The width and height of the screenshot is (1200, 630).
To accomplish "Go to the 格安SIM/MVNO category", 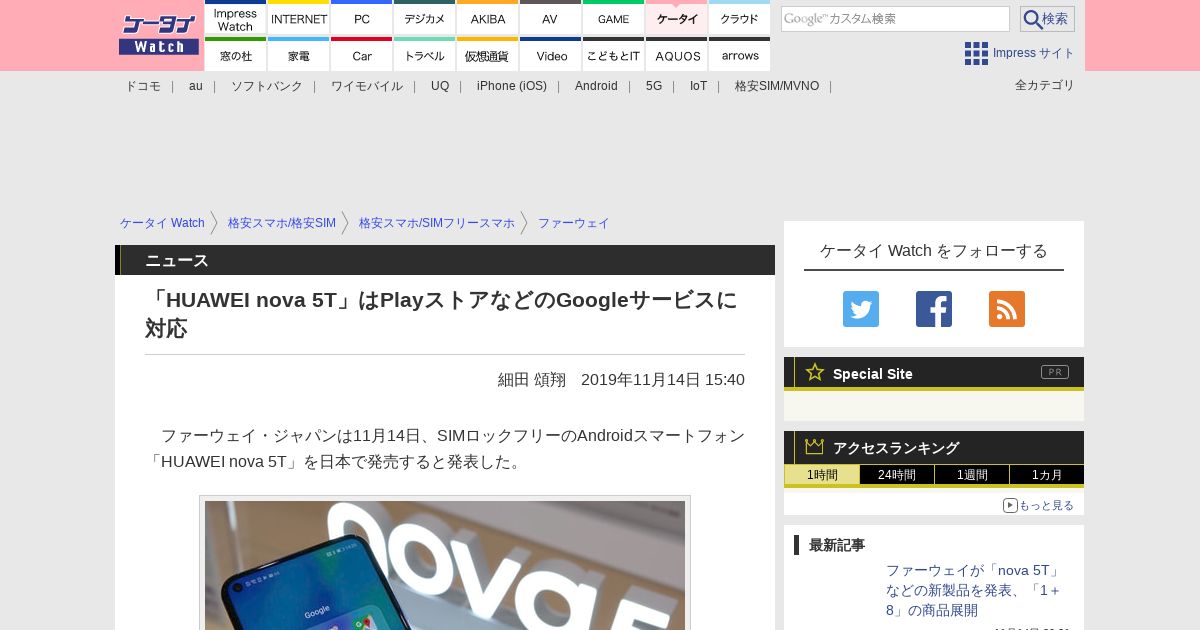I will tap(777, 86).
